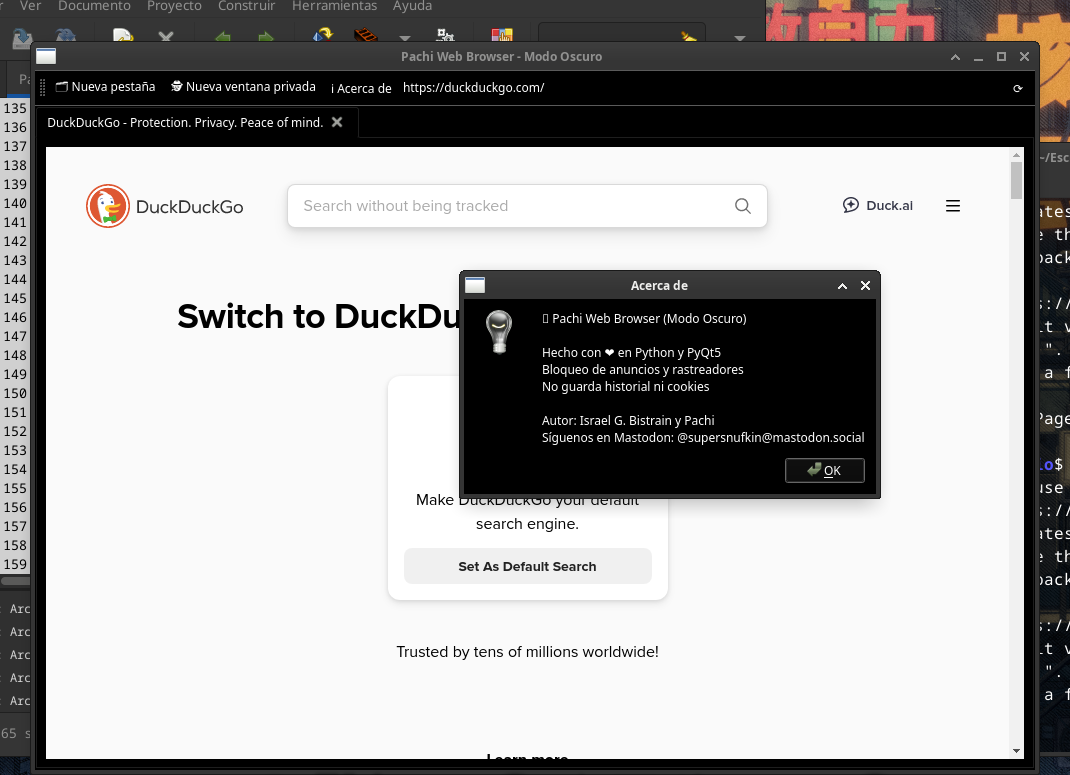The image size is (1070, 775).
Task: Click the browser toolbar drag handle
Action: coord(42,87)
